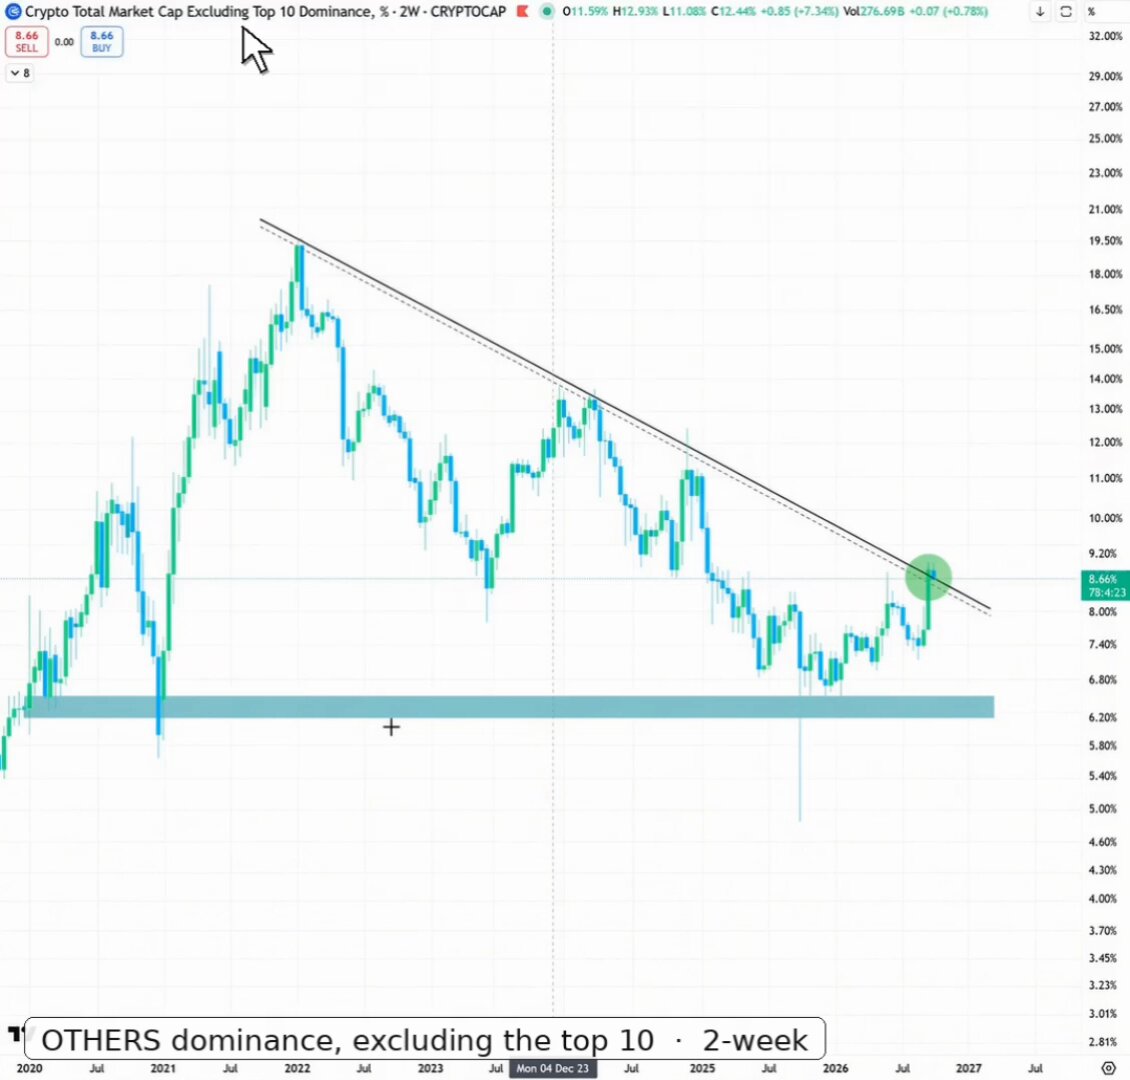The width and height of the screenshot is (1130, 1080).
Task: Click the L11.08% low value
Action: (684, 12)
